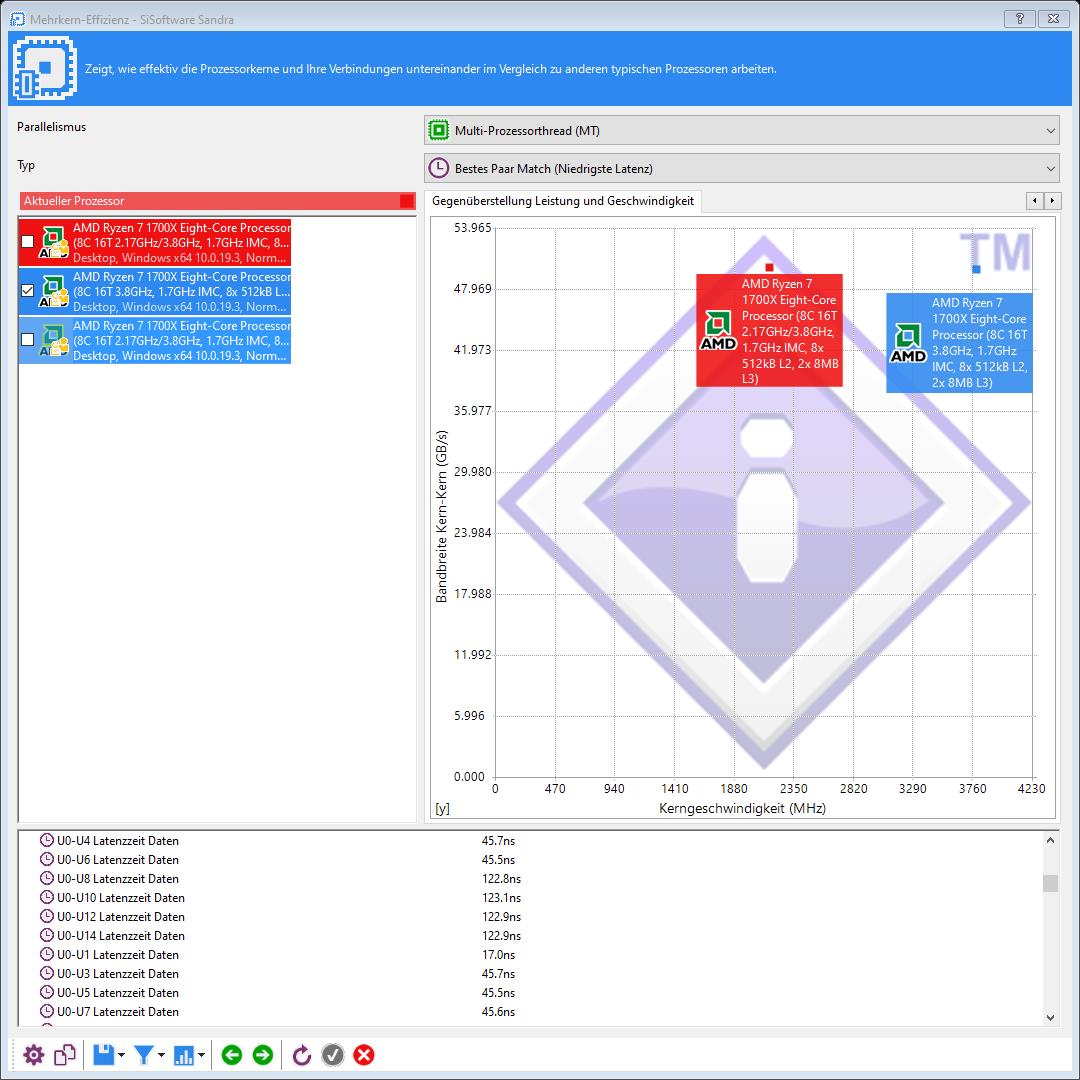Click the clock icon of U0-U1 row
The width and height of the screenshot is (1080, 1080).
[47, 955]
